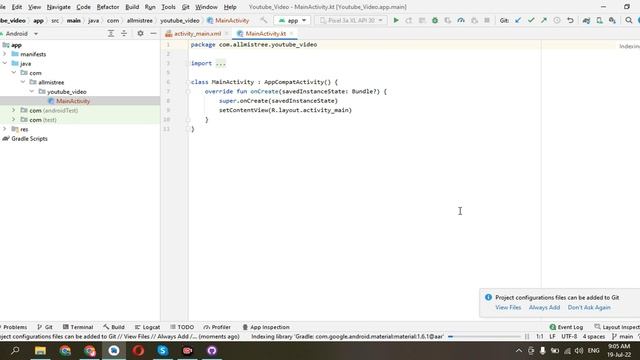
Task: Click Don't Ask Again link
Action: (x=589, y=307)
